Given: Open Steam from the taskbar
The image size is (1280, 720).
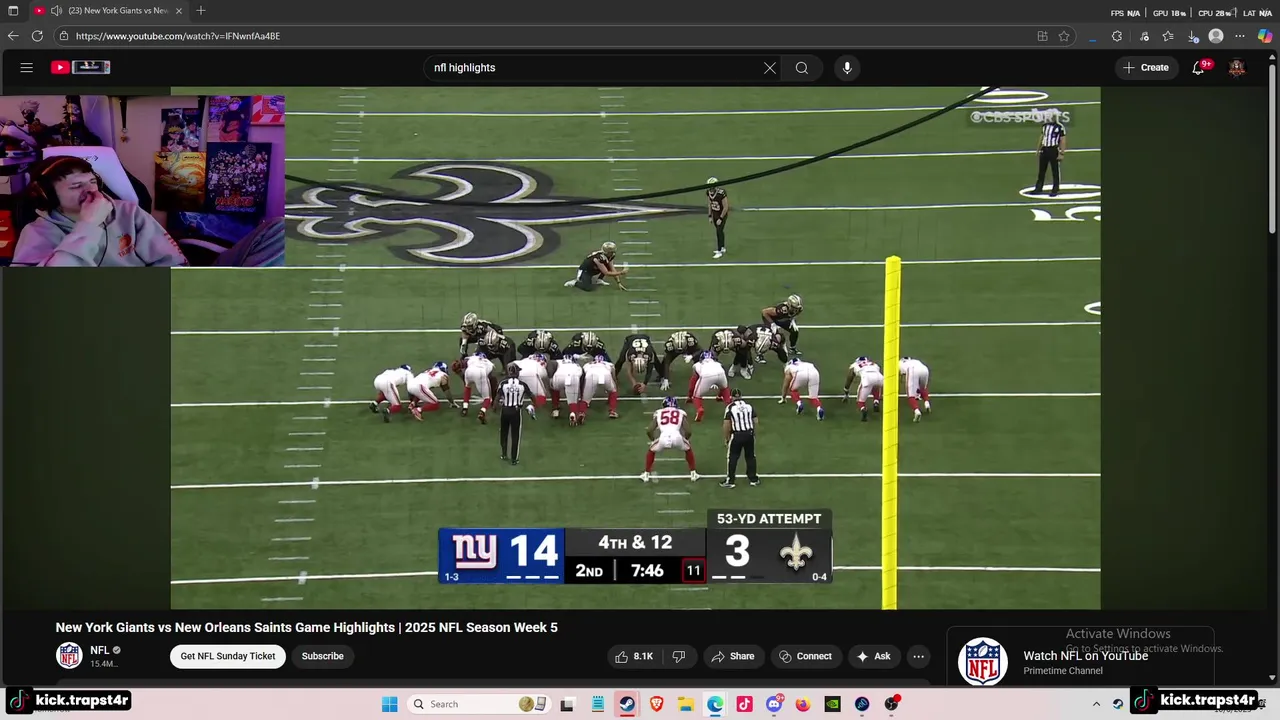Looking at the screenshot, I should point(627,704).
